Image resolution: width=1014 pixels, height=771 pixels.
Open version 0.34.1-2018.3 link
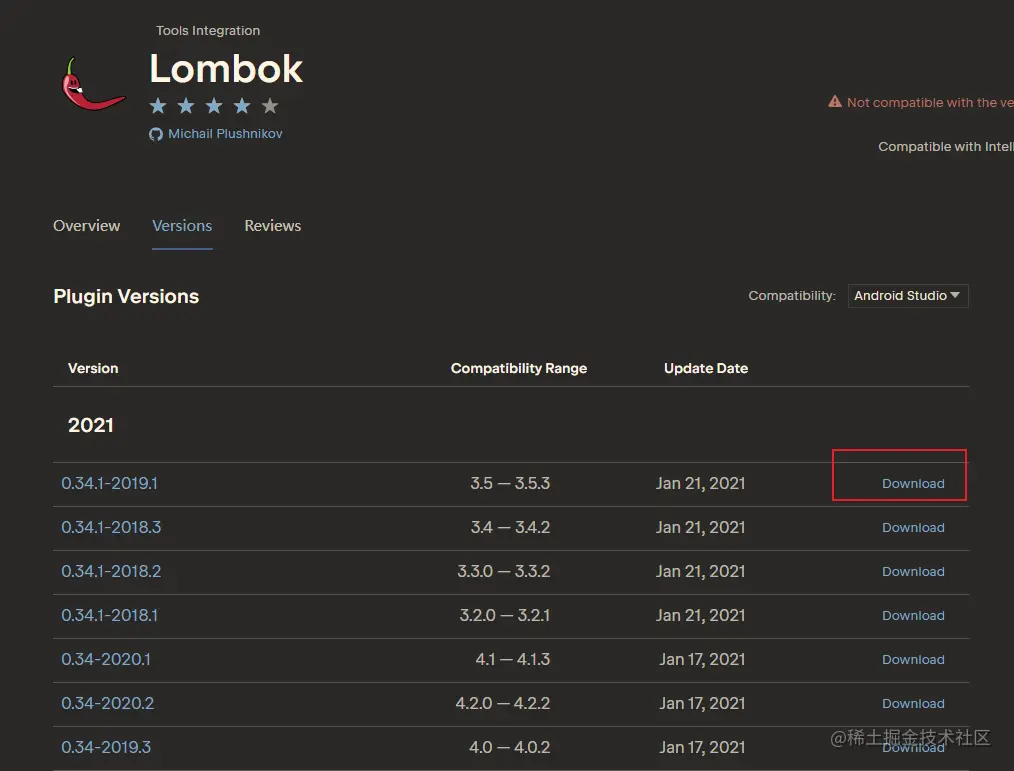111,527
